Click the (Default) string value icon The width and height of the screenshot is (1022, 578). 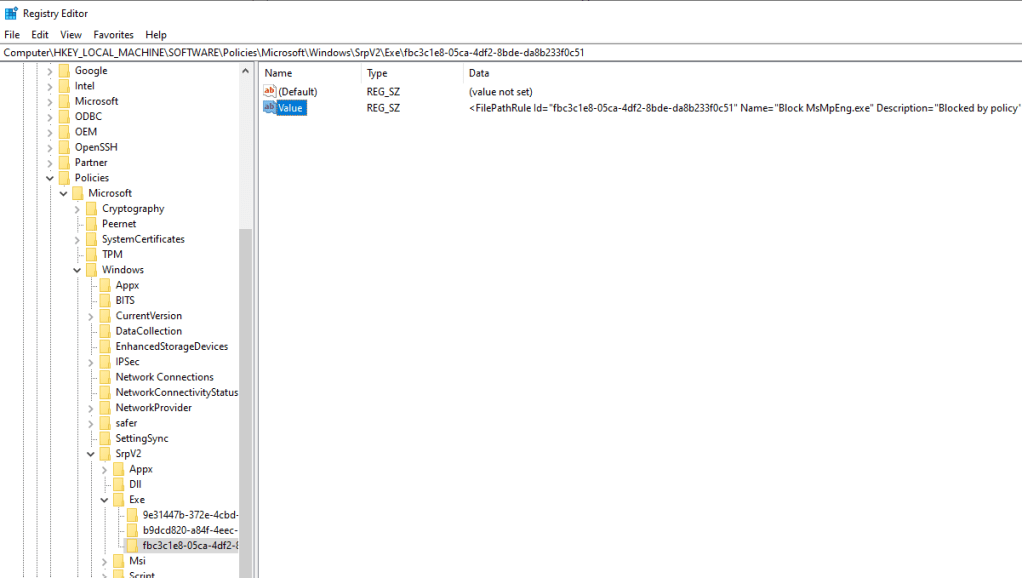(269, 92)
